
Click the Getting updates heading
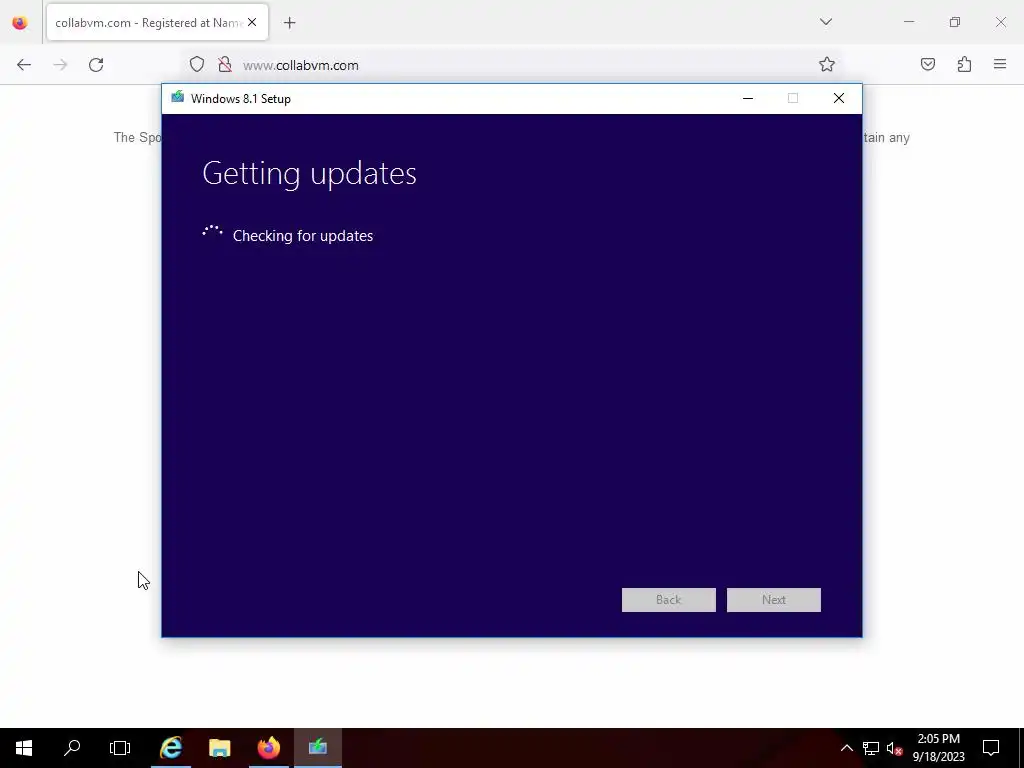310,174
